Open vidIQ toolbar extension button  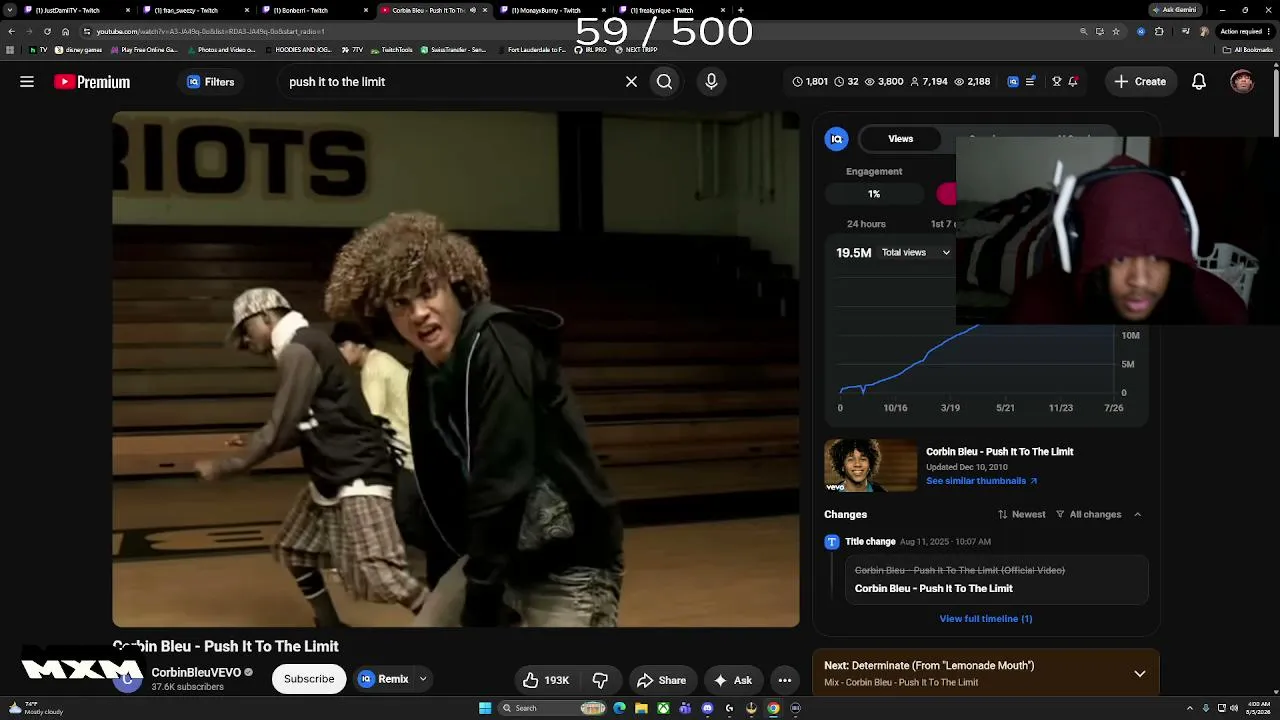coord(1141,31)
